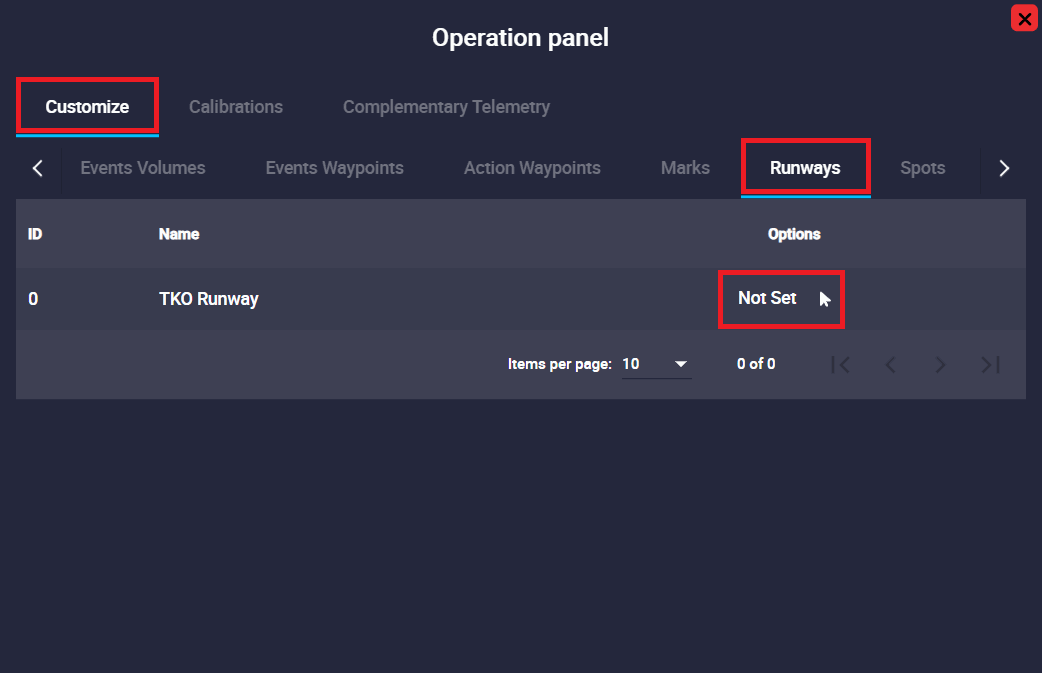1042x673 pixels.
Task: Open the Complementary Telemetry tab
Action: click(x=446, y=107)
